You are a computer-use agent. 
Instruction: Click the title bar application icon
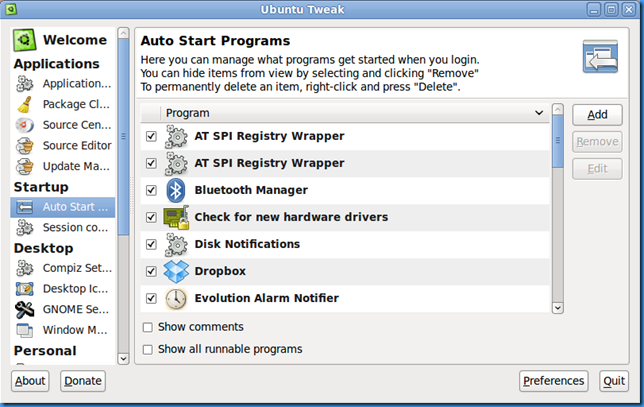11,9
